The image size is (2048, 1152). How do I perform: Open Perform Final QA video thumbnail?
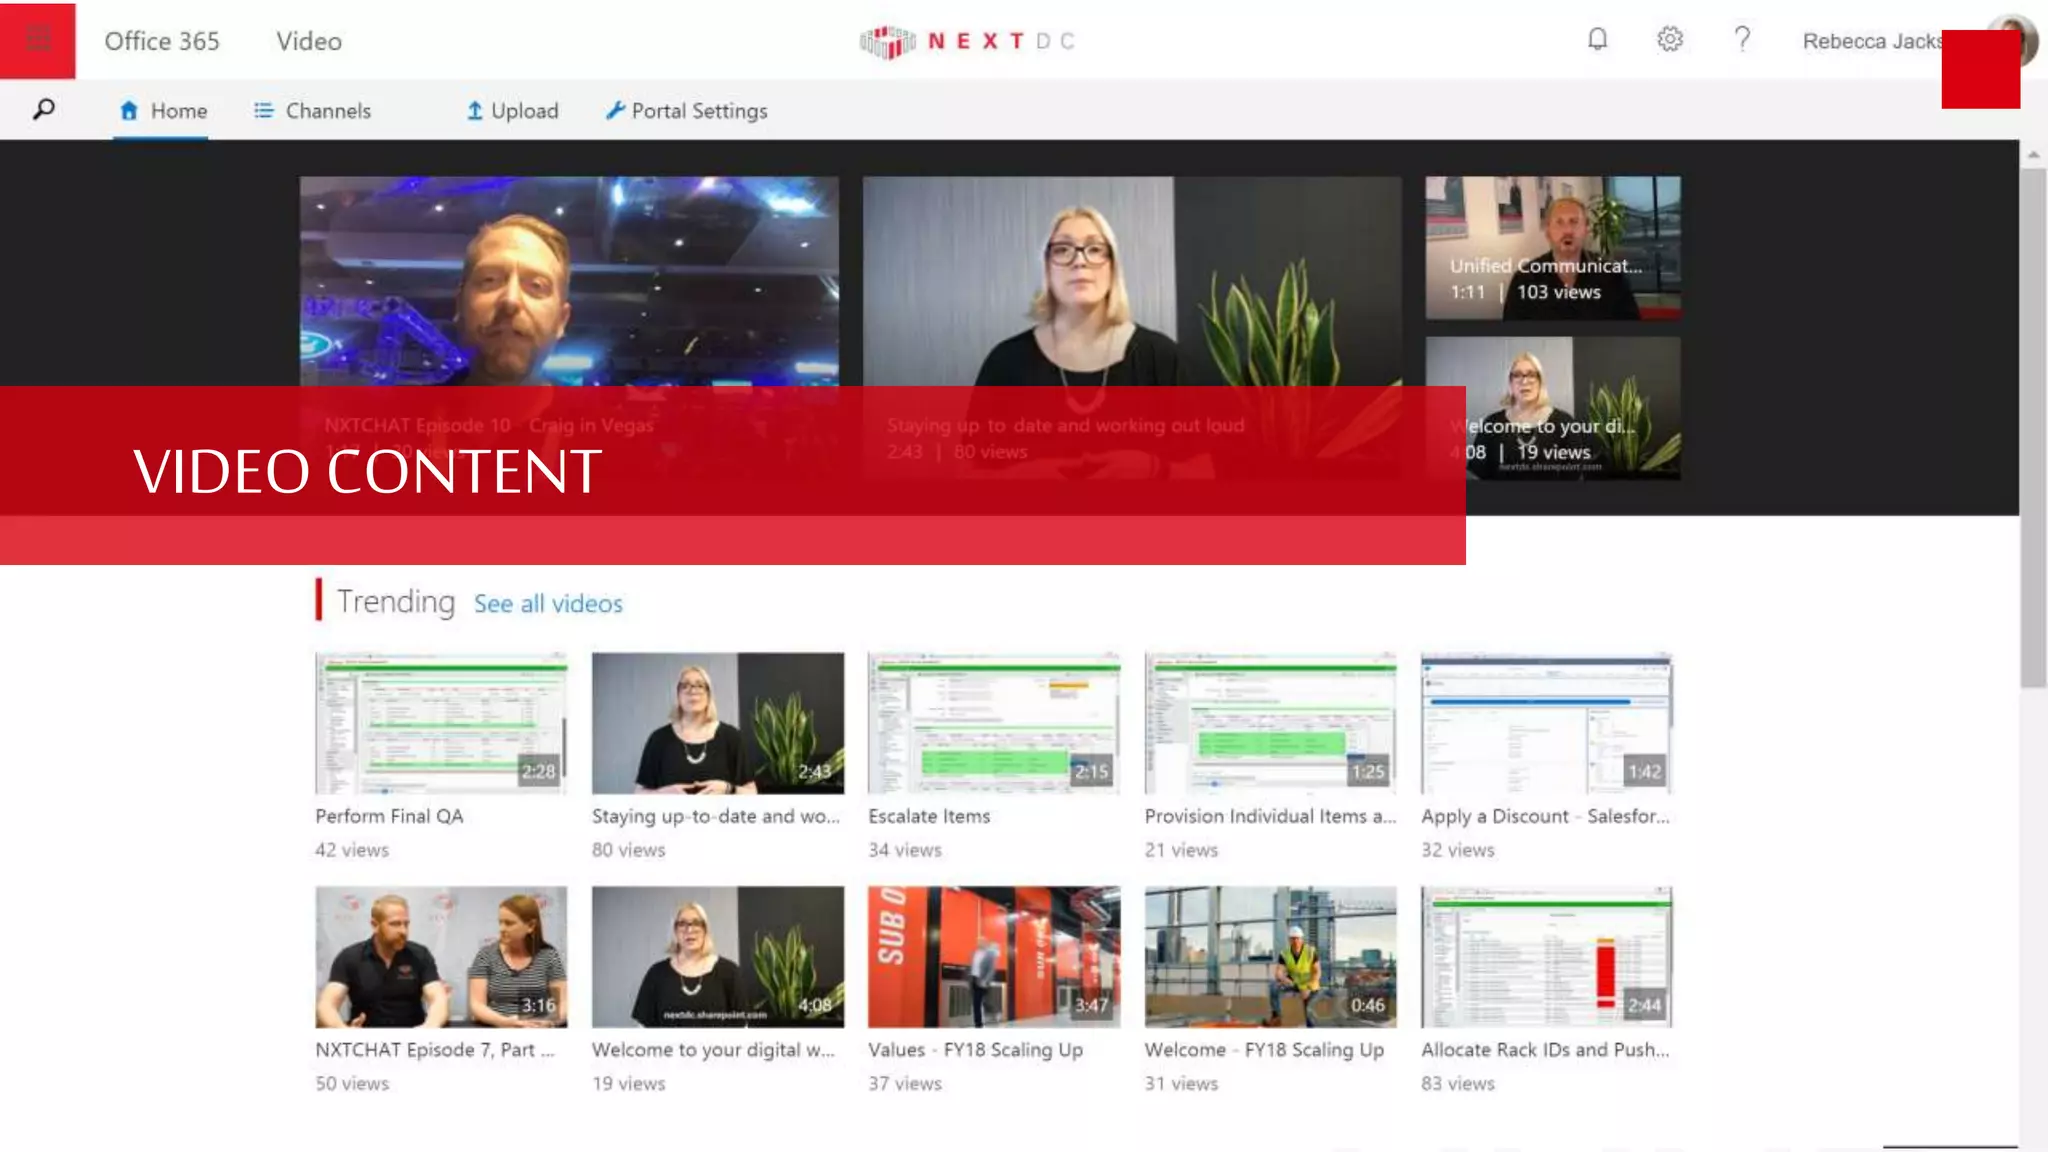tap(441, 723)
